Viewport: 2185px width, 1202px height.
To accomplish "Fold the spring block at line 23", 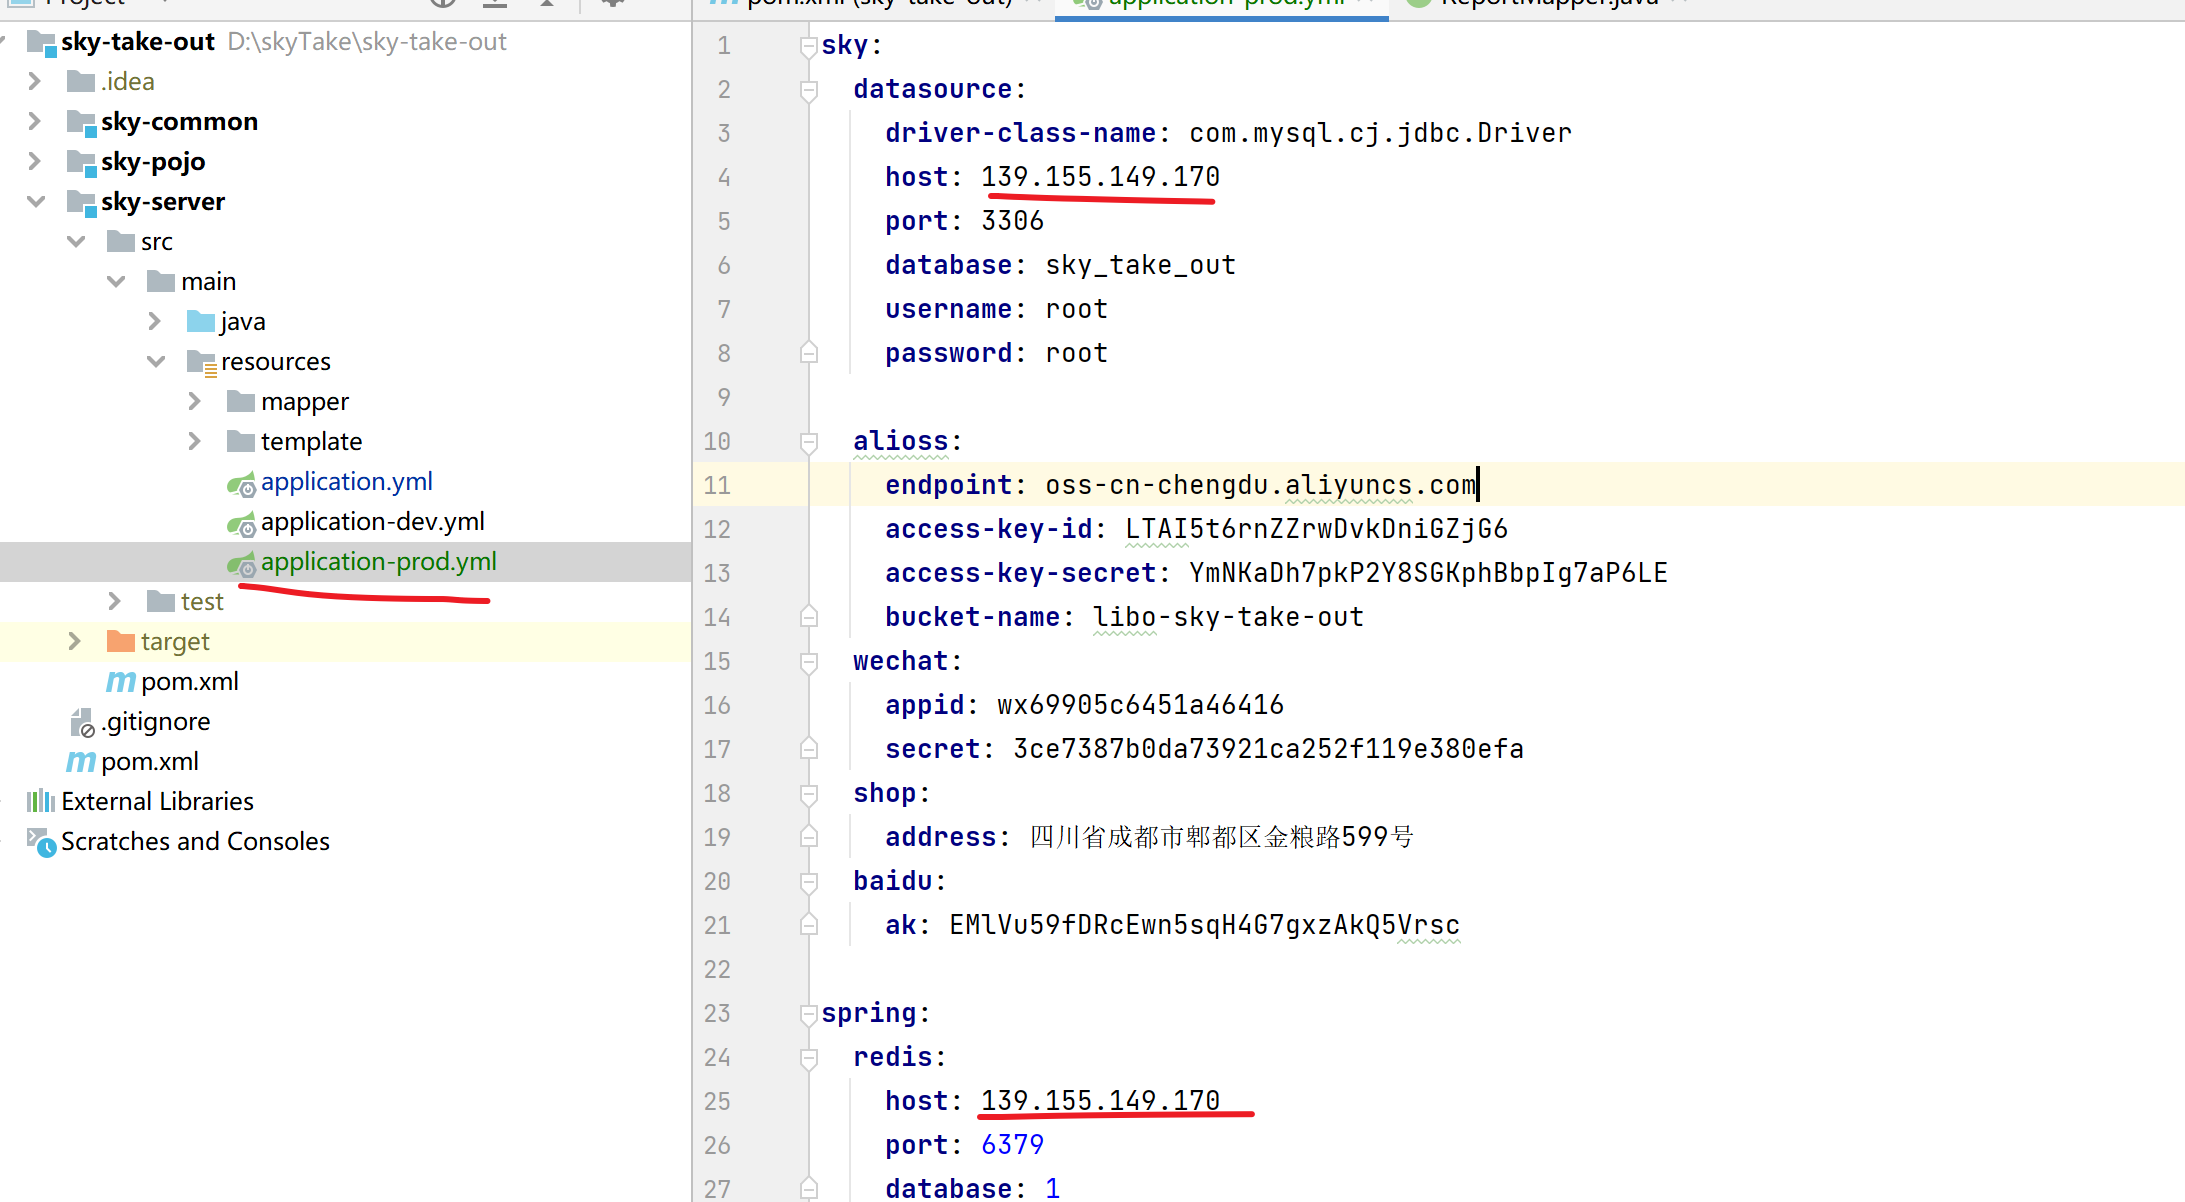I will click(809, 1014).
